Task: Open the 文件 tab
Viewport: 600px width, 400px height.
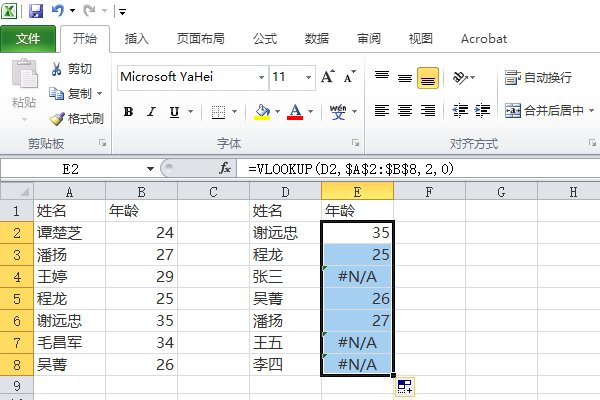Action: click(28, 39)
